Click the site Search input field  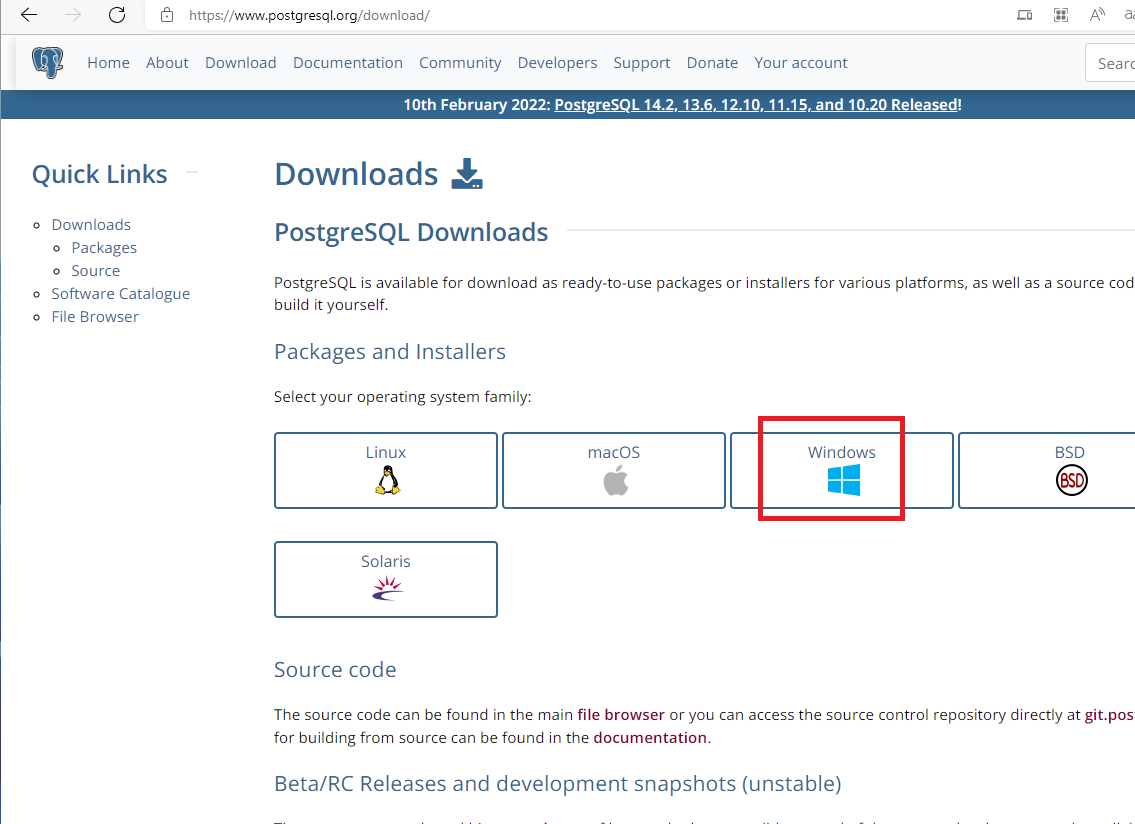[x=1110, y=63]
